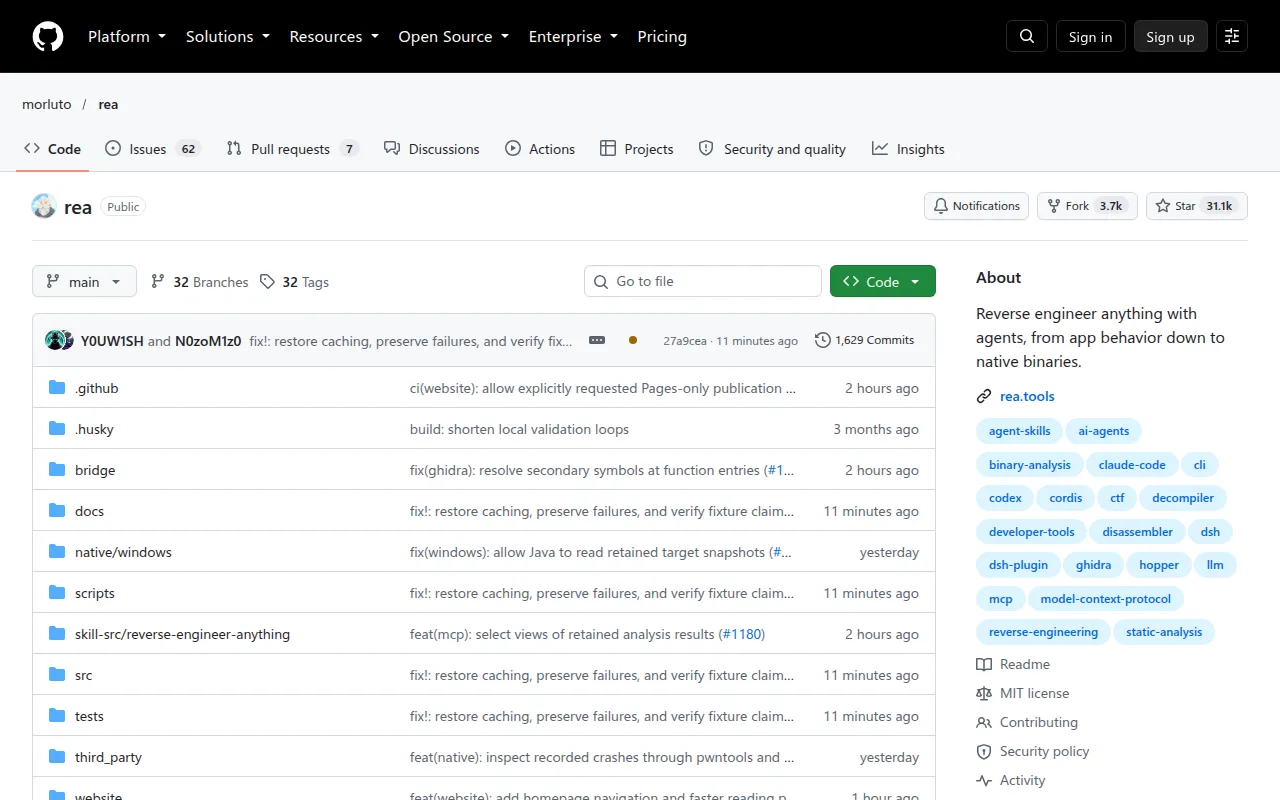The width and height of the screenshot is (1280, 800).
Task: Click the Go to file search field
Action: tap(703, 282)
